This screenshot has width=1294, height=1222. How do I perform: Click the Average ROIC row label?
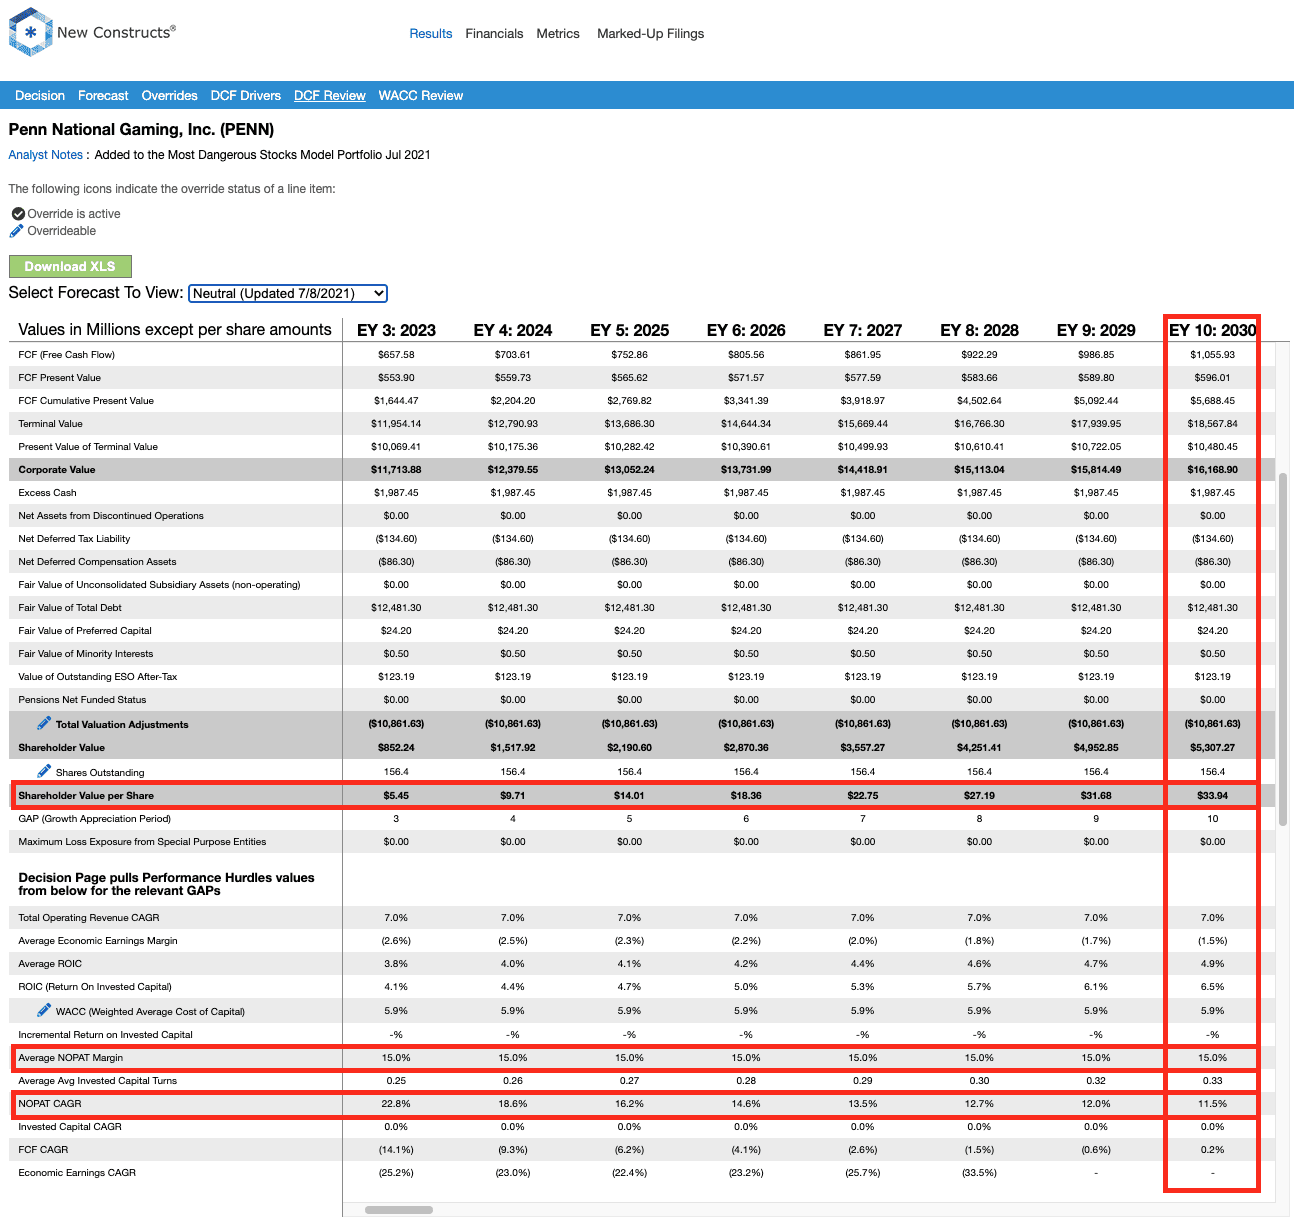(x=50, y=964)
